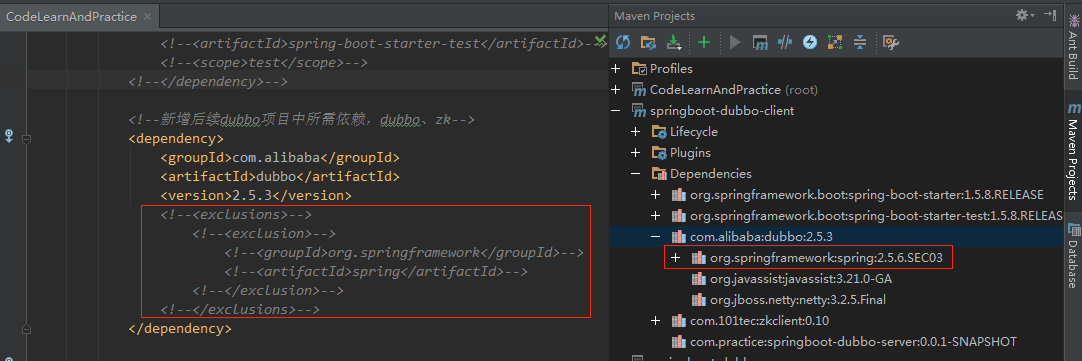Select com.101tec:zkclient:0.10 dependency
Image resolution: width=1082 pixels, height=361 pixels.
click(760, 321)
